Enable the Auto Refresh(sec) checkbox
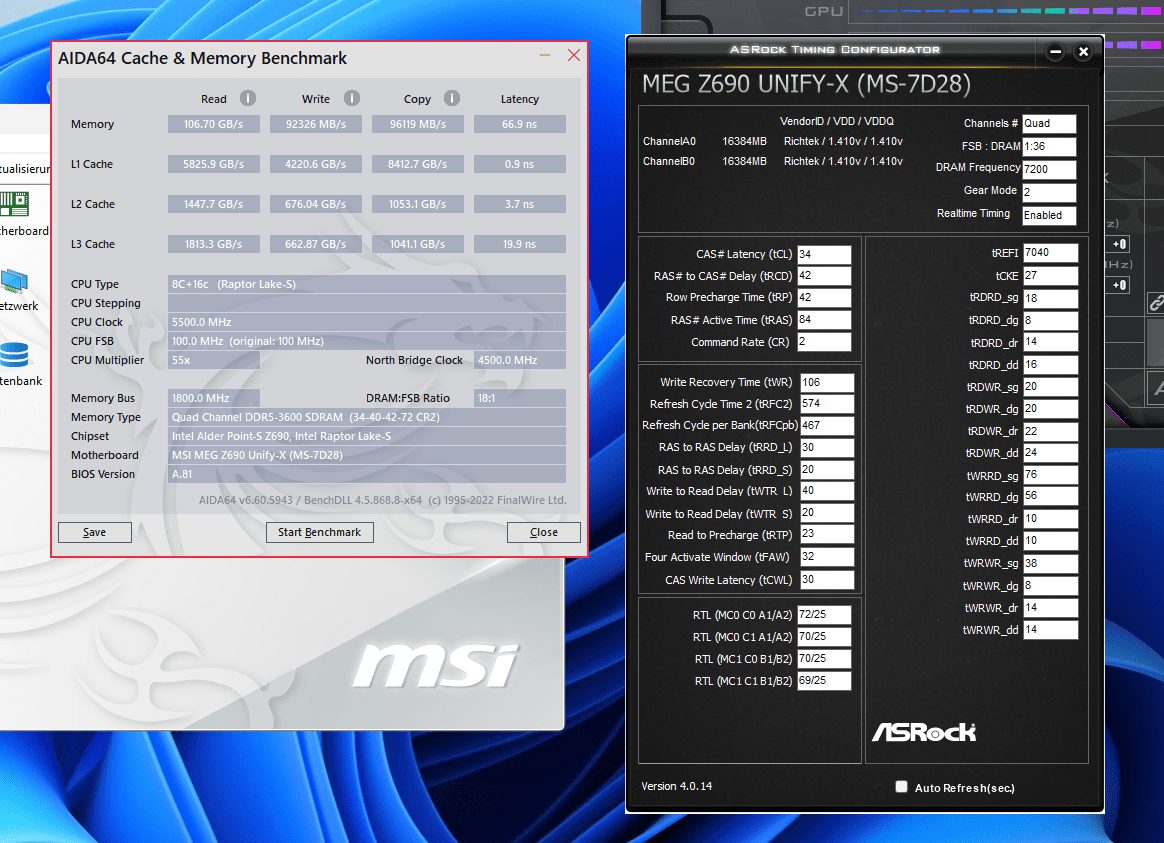Image resolution: width=1164 pixels, height=843 pixels. (x=901, y=787)
